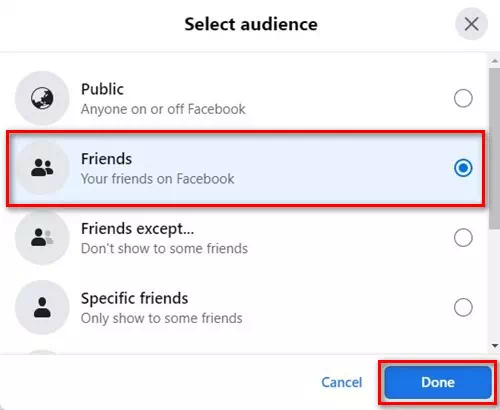Cancel the audience selection

(342, 382)
